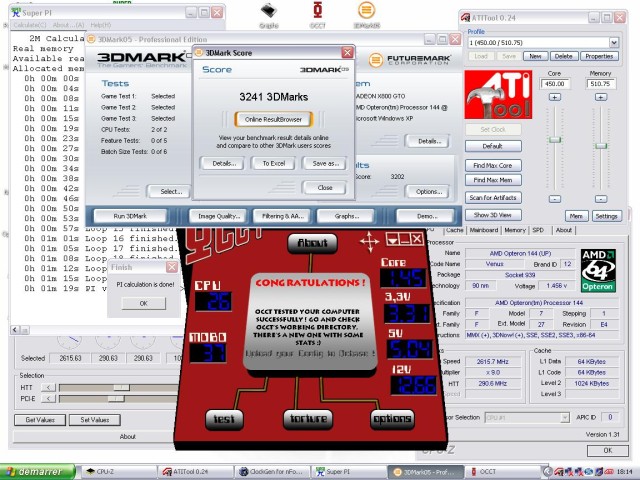Viewport: 640px width, 480px height.
Task: Click the ATI Tool hammer logo
Action: click(498, 95)
